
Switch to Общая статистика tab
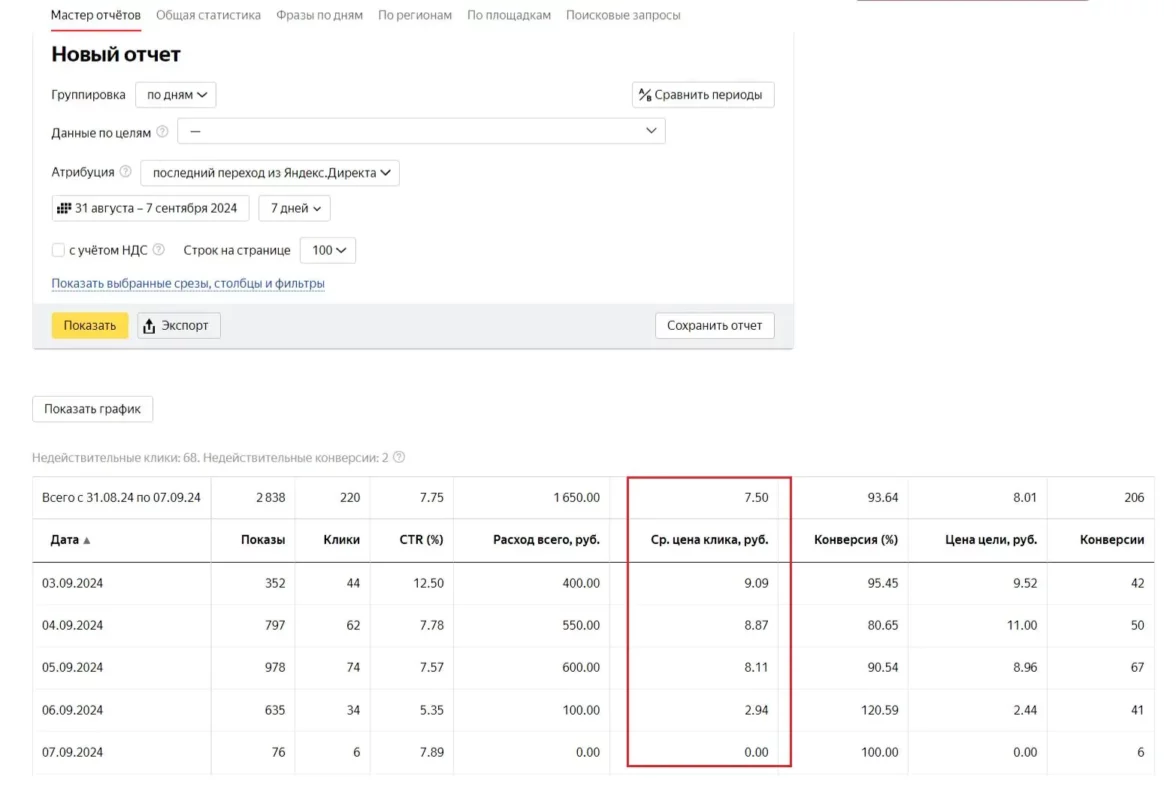(208, 15)
